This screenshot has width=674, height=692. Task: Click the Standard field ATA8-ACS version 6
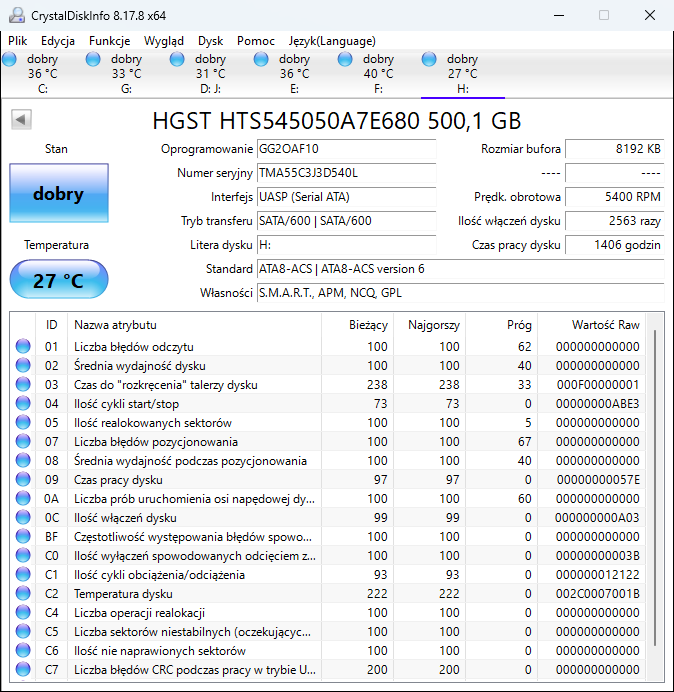(461, 269)
